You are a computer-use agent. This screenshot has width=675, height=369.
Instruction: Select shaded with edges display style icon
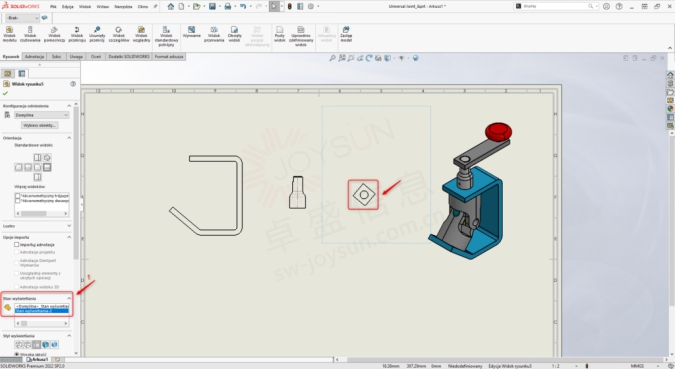46,344
